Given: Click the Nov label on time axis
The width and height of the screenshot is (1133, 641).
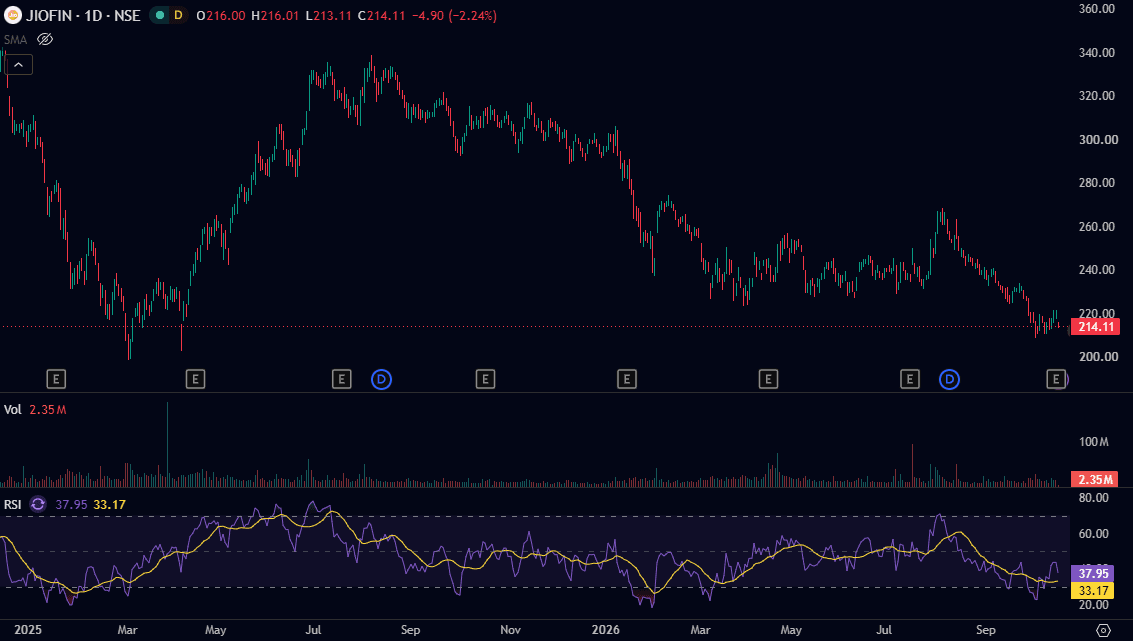Looking at the screenshot, I should click(x=510, y=629).
